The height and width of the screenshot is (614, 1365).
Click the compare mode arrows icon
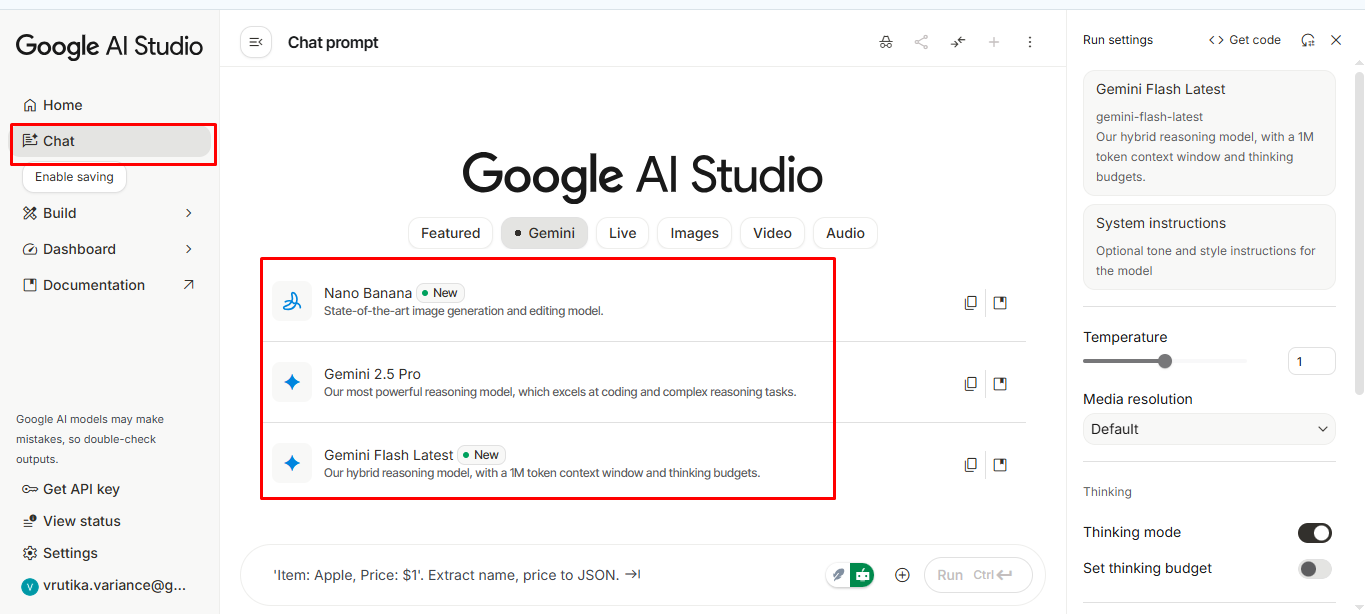(x=958, y=42)
